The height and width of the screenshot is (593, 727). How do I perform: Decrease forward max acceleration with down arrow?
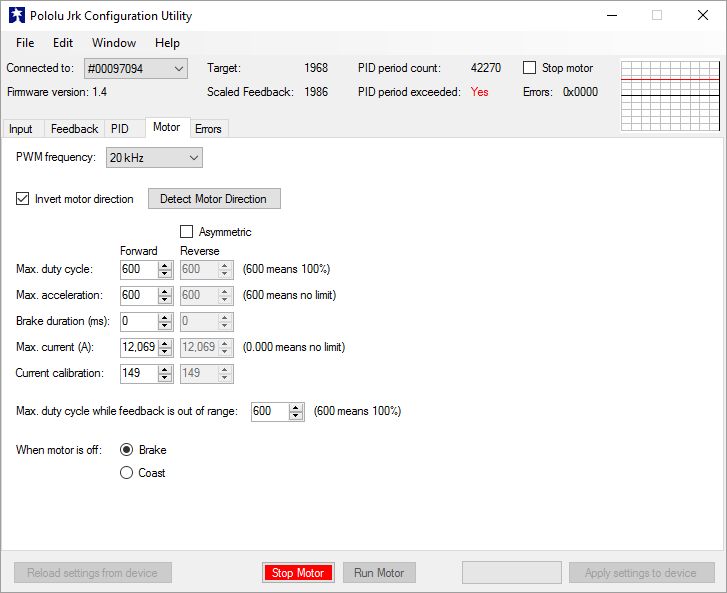coord(165,300)
